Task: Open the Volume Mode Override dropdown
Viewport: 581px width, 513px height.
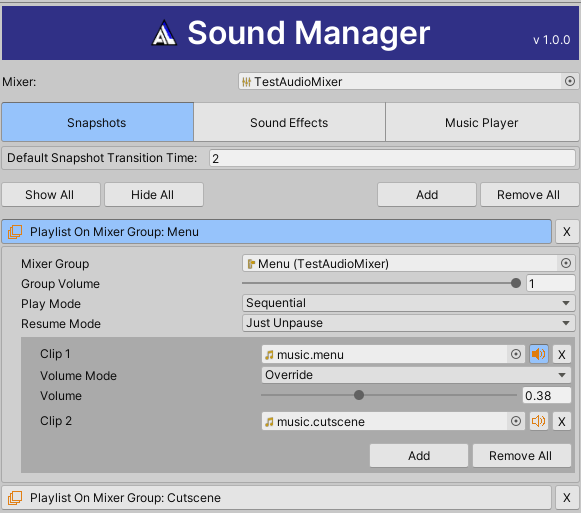Action: [416, 375]
